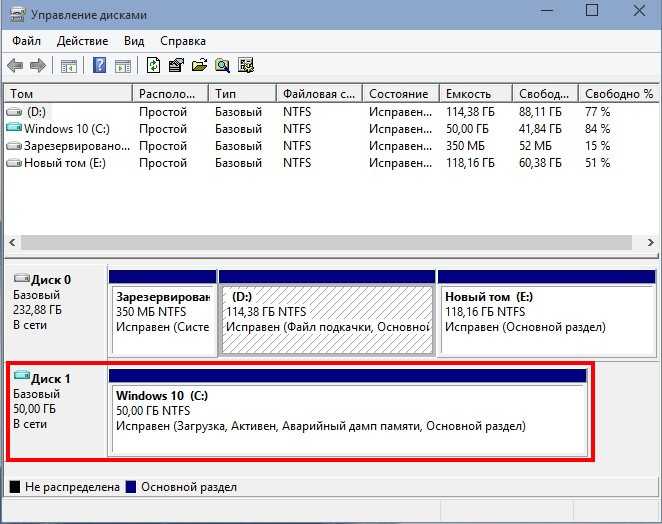Click the Refresh toolbar icon

[154, 65]
